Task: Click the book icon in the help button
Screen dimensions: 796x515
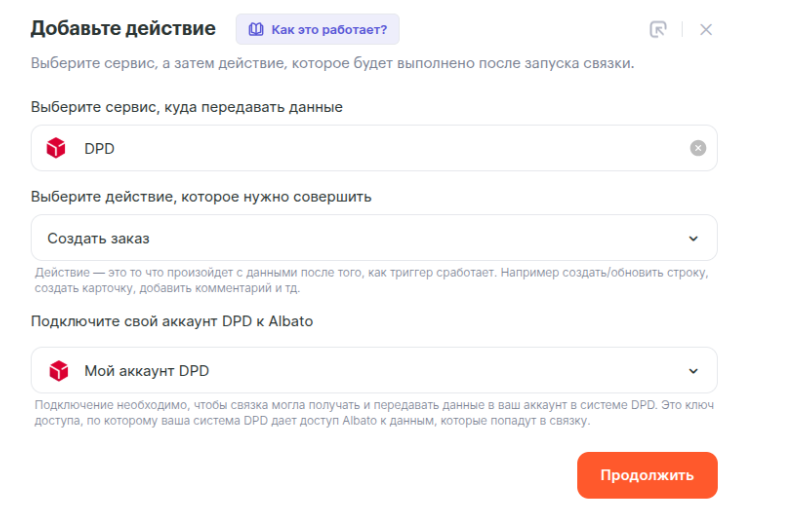Action: [255, 29]
